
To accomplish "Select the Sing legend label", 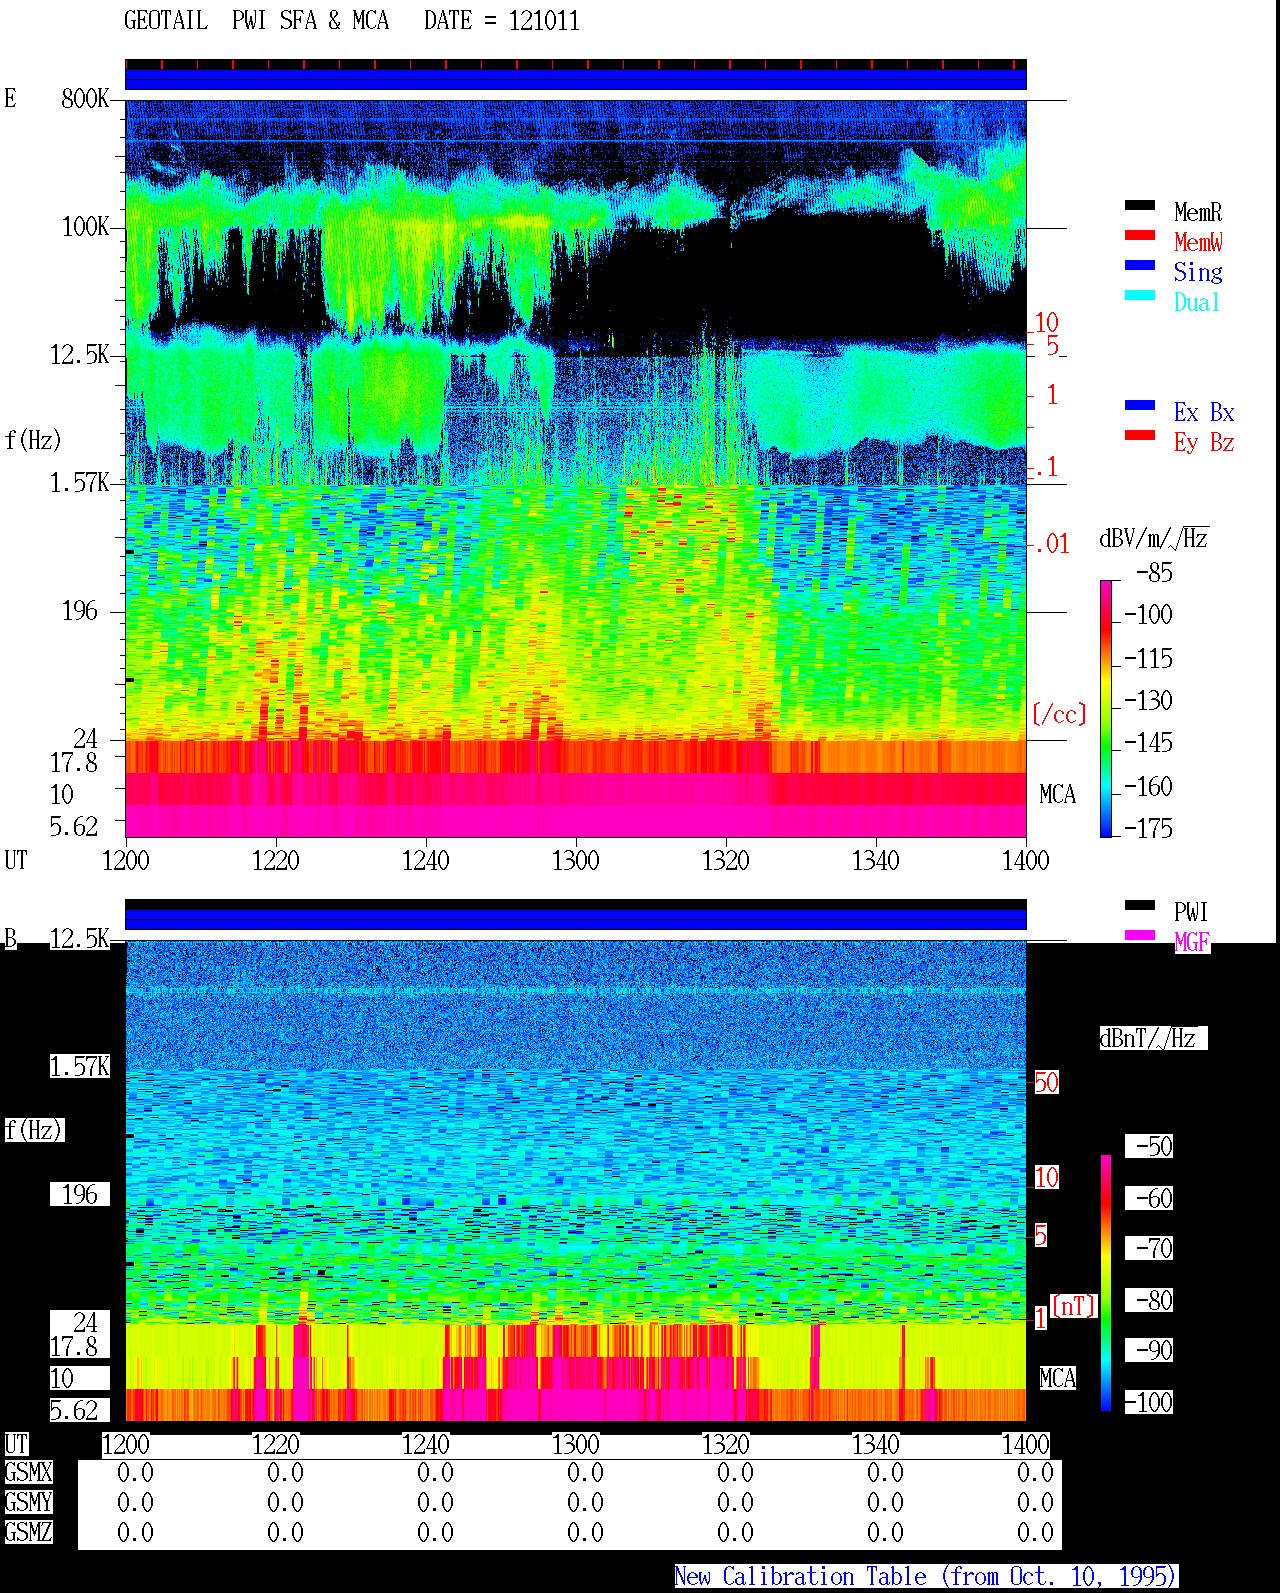I will (1198, 272).
